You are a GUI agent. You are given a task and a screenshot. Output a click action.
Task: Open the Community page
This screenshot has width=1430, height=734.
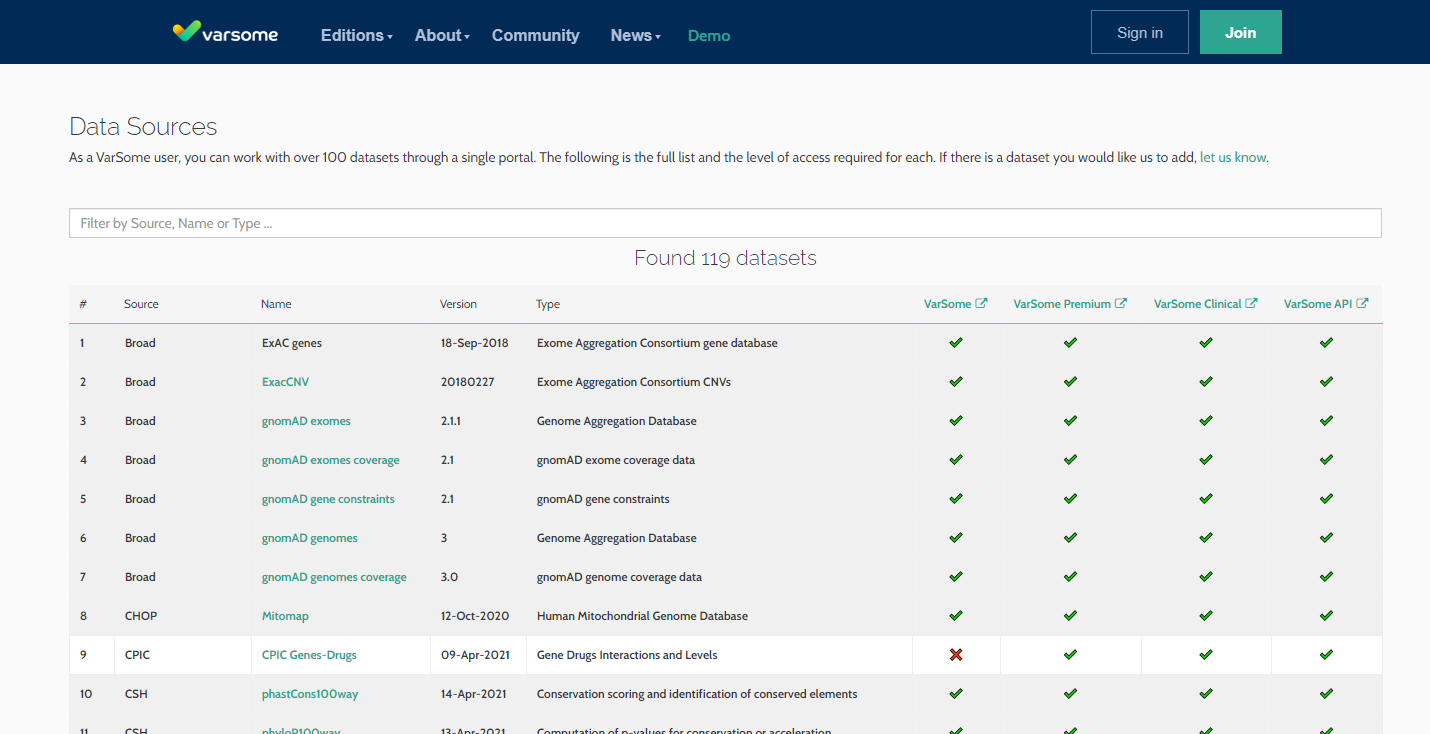[536, 35]
